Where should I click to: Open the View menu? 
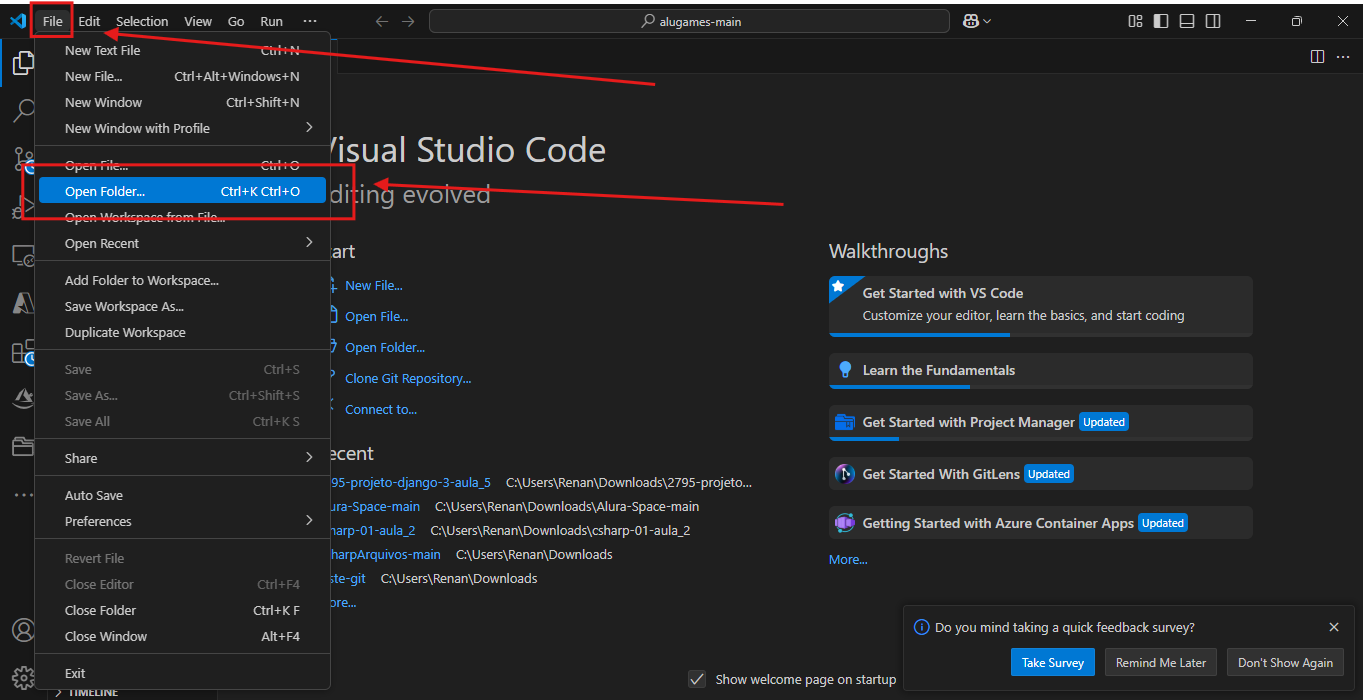click(x=198, y=21)
